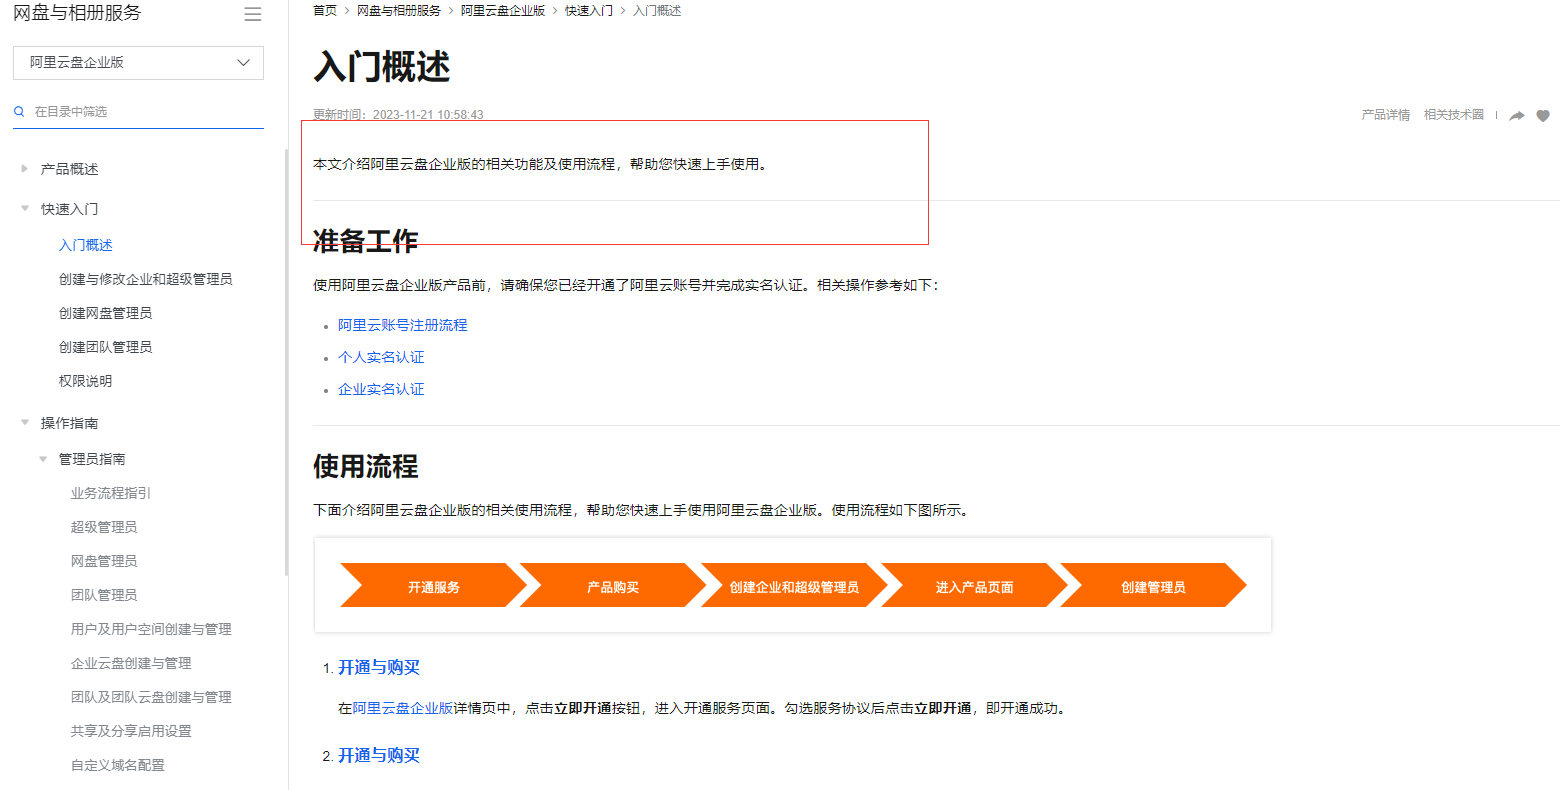
Task: Click the 产品概述 label in sidebar
Action: (70, 169)
